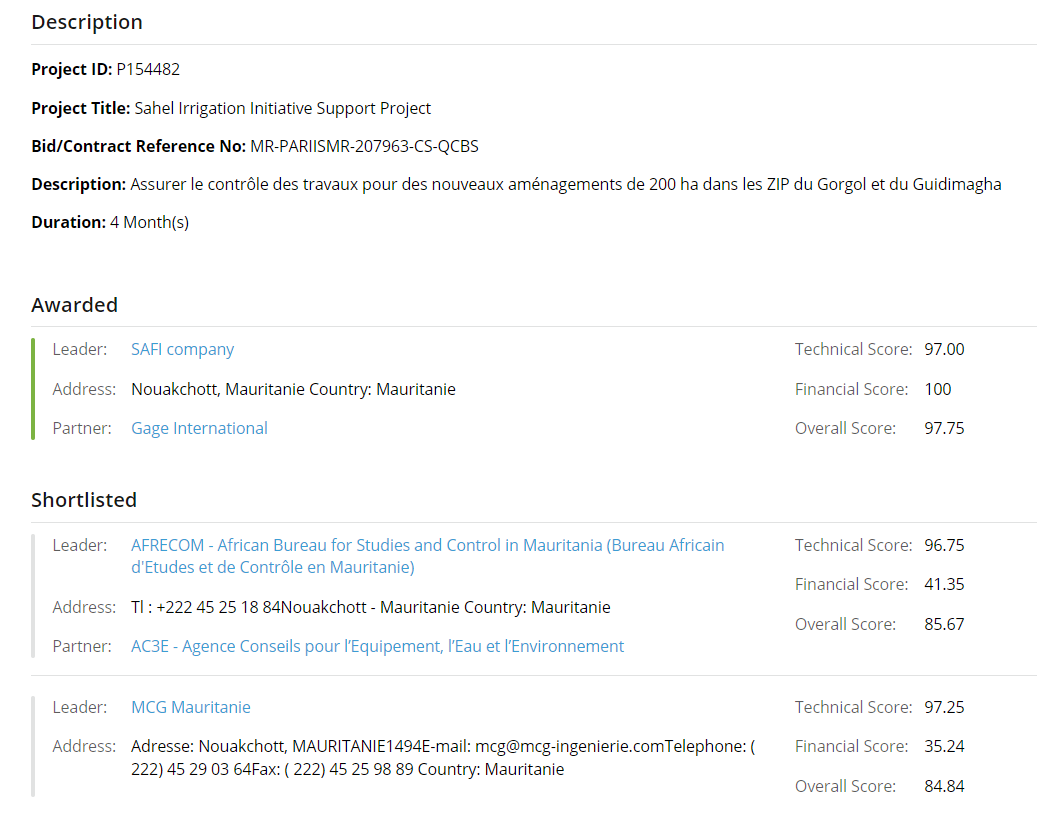Click AFRECOM's overall score 85.67
This screenshot has height=832, width=1037.
[944, 624]
